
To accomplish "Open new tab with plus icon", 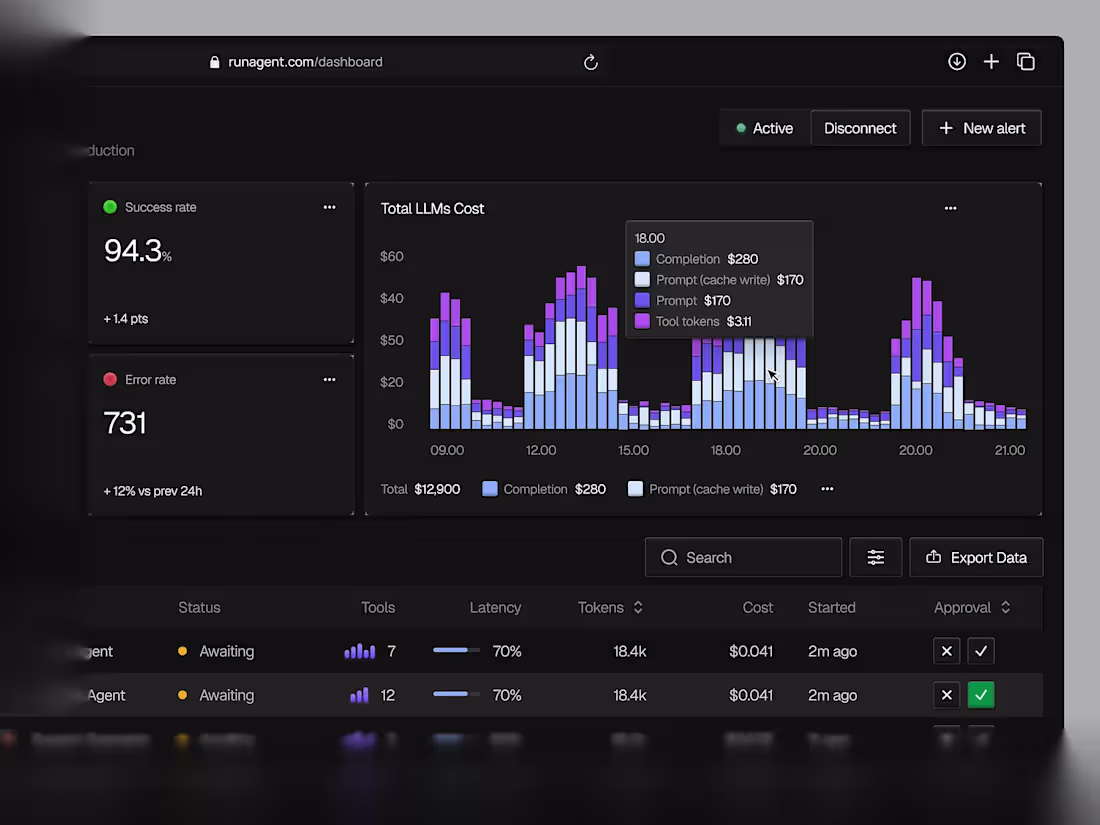I will (991, 62).
